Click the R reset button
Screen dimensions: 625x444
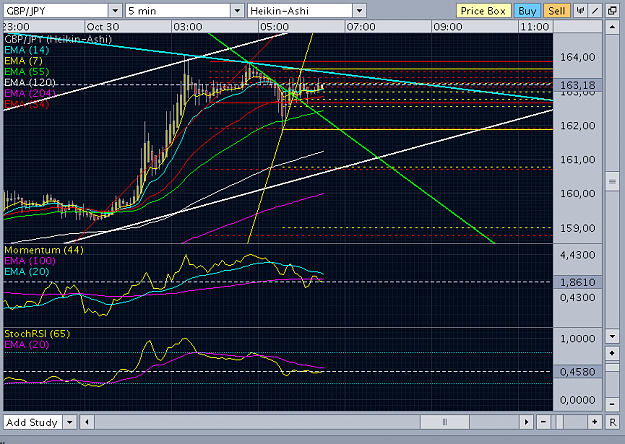tap(612, 422)
